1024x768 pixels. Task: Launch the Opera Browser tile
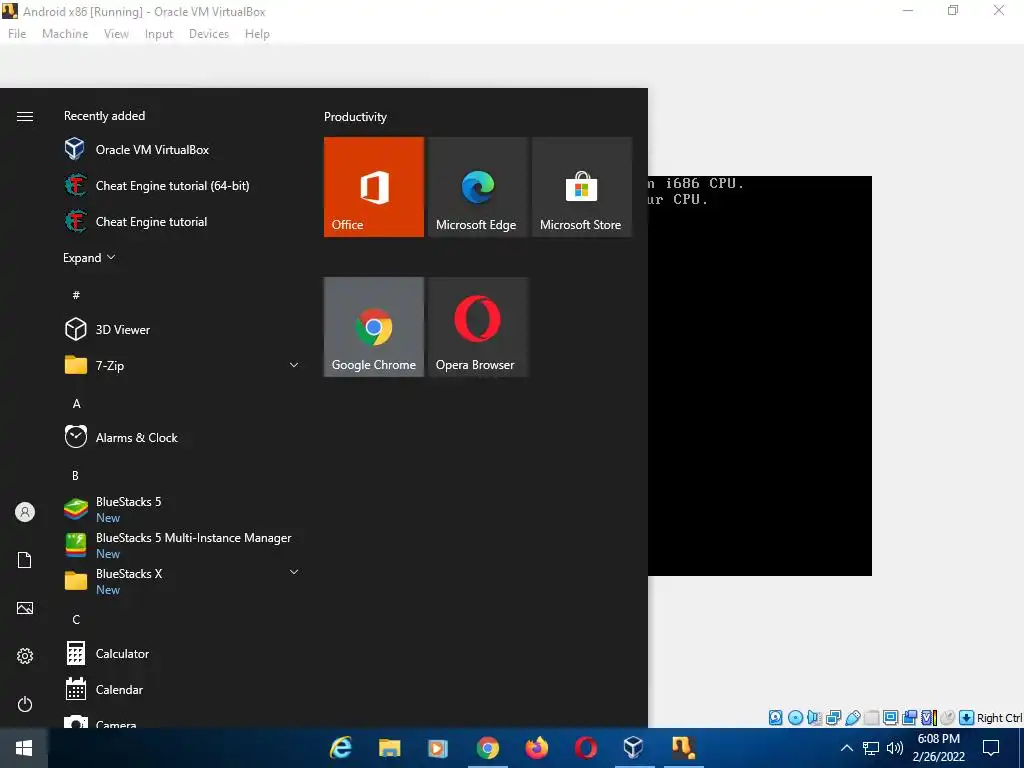coord(477,327)
